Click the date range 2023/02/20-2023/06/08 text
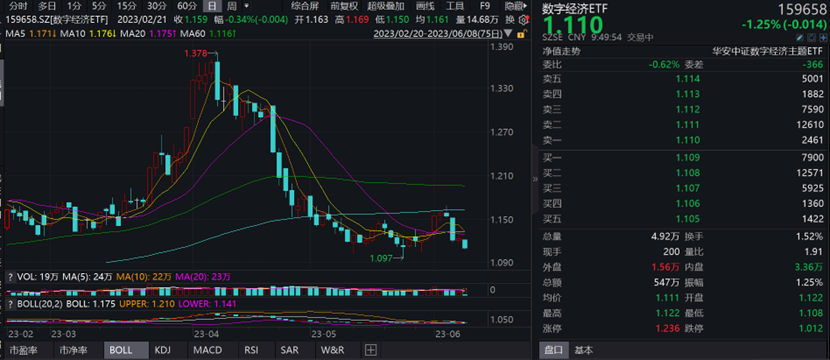Viewport: 830px width, 360px height. pyautogui.click(x=437, y=34)
